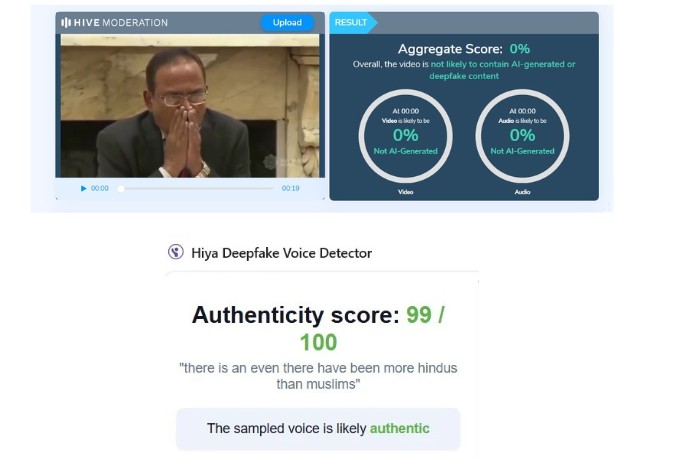Screen dimensions: 688x461
Task: Click the Hiya phone logo icon
Action: point(176,252)
